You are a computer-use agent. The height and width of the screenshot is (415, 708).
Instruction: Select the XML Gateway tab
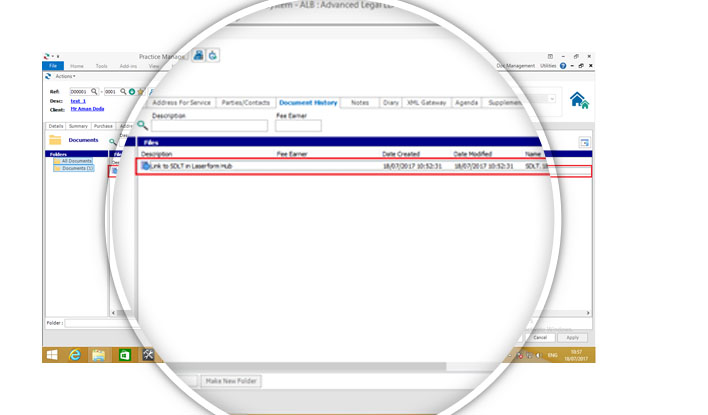click(x=426, y=103)
